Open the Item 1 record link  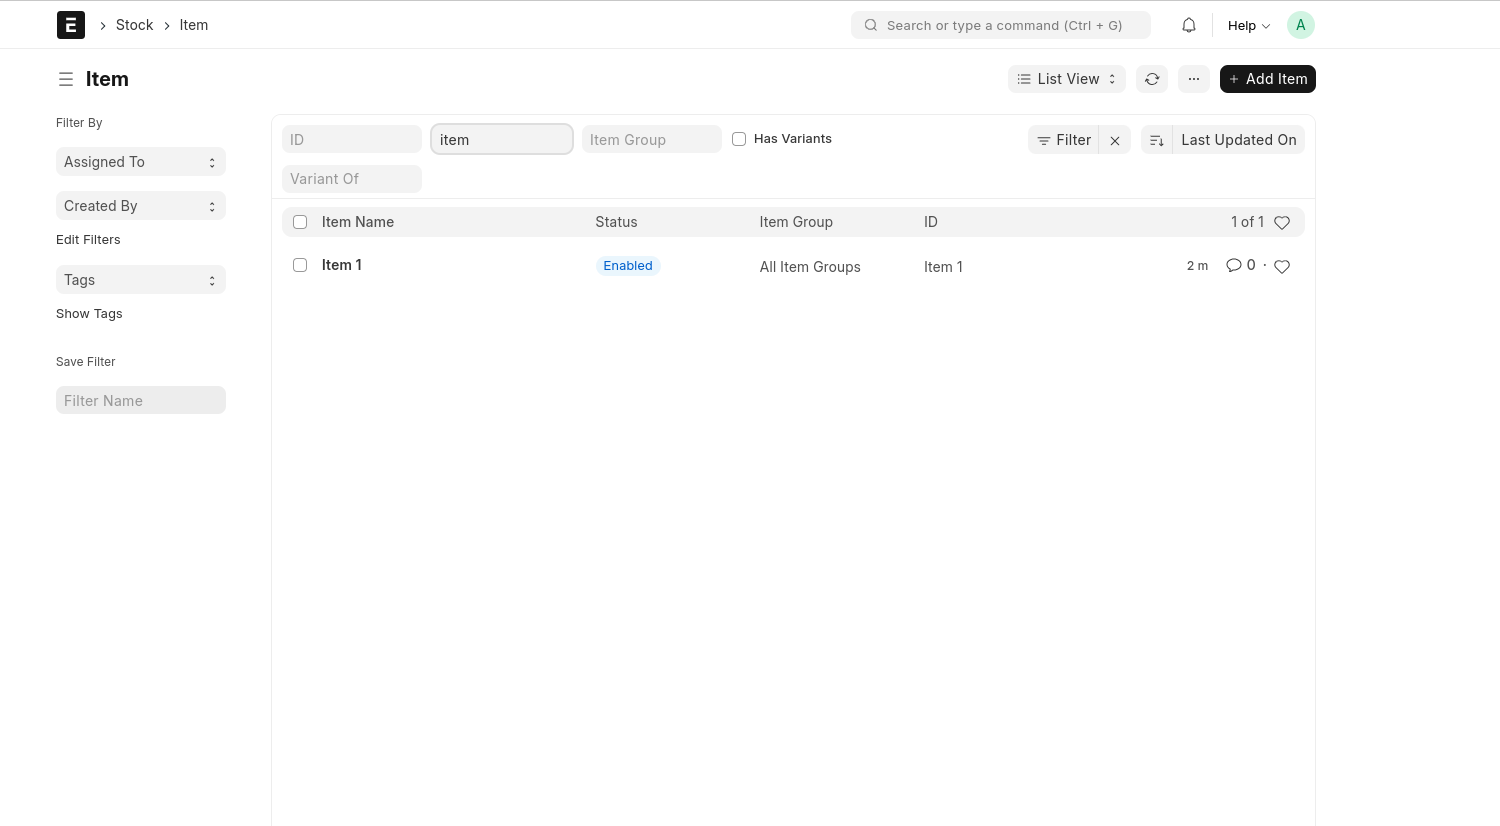tap(342, 265)
